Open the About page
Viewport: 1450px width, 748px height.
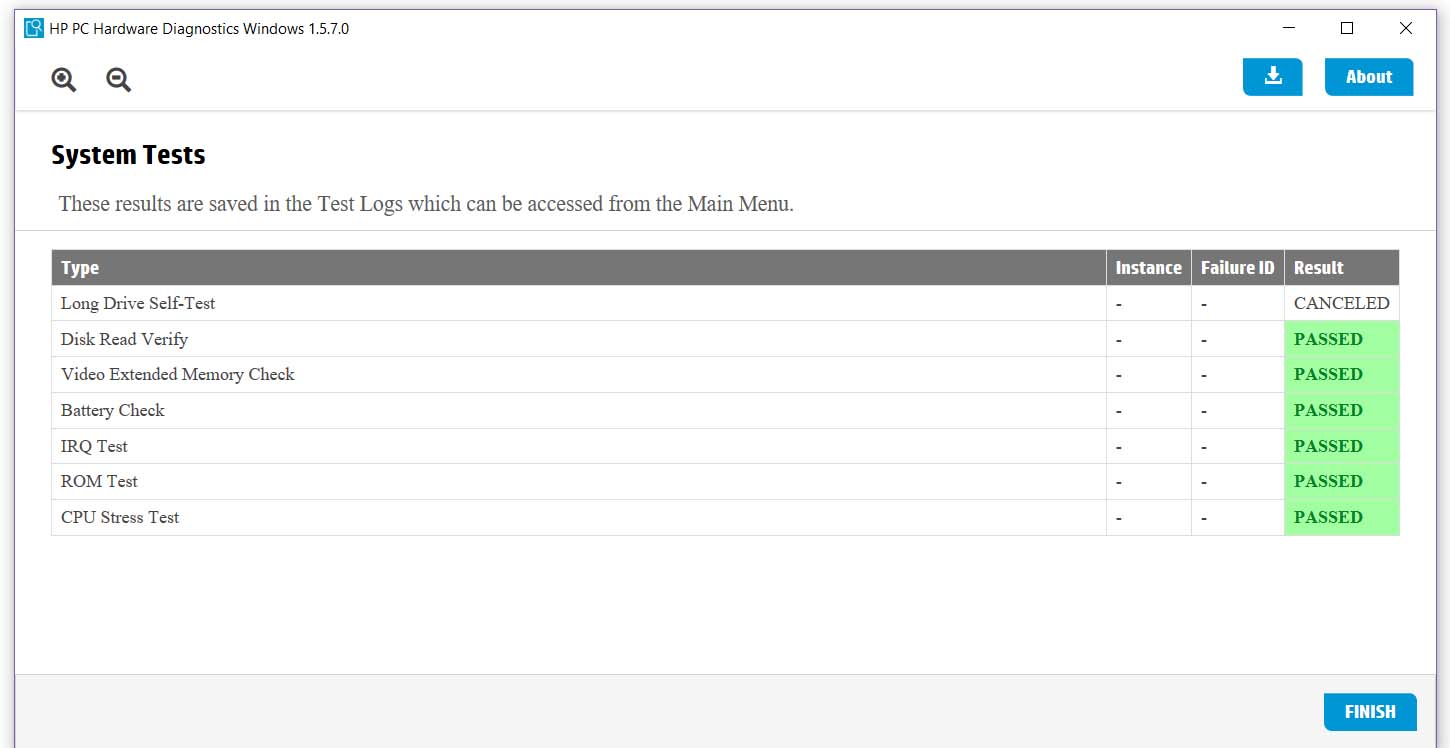tap(1368, 77)
